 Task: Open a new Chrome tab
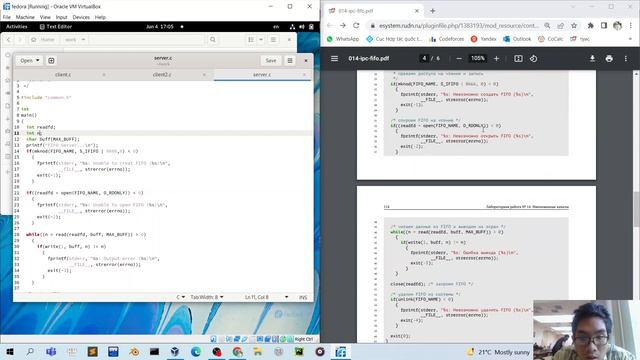(x=433, y=11)
